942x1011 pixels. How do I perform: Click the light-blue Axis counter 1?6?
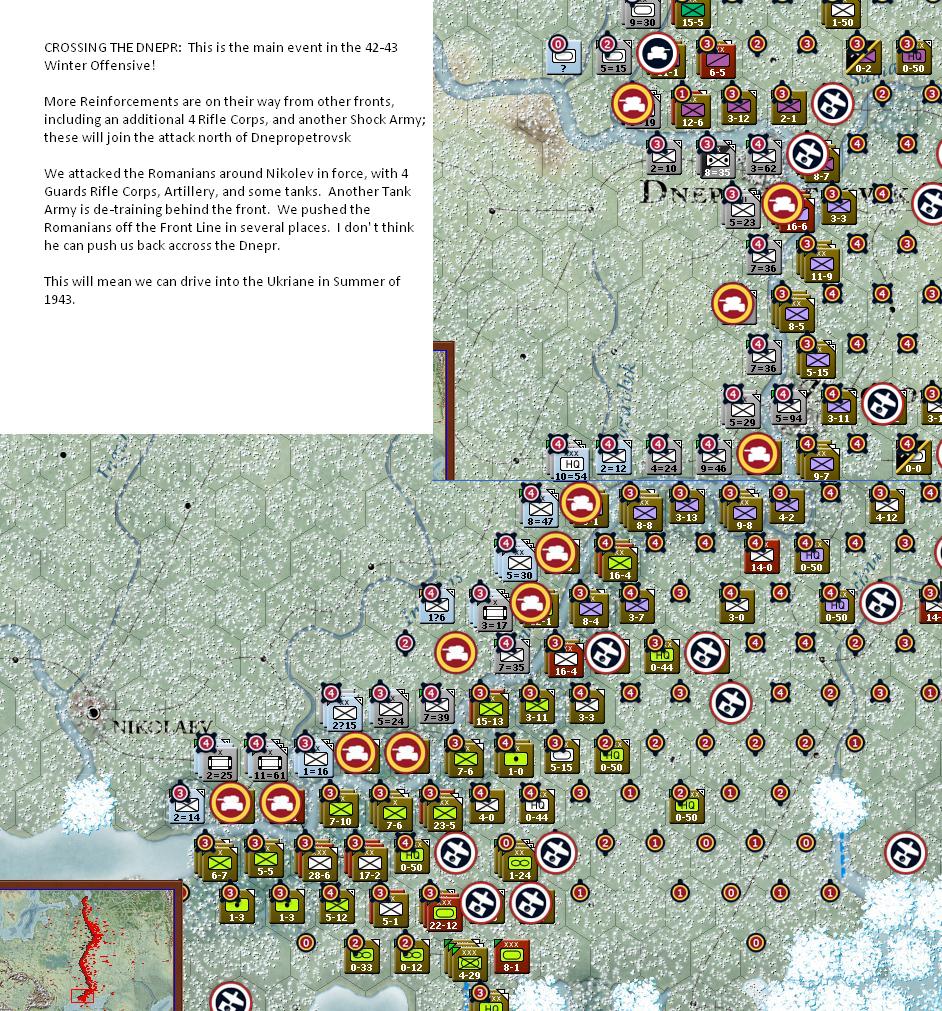(437, 607)
